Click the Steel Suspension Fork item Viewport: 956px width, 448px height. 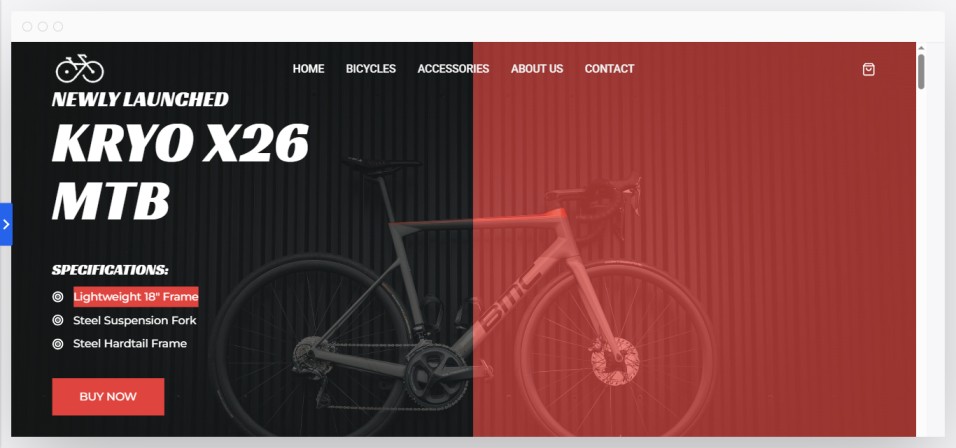click(135, 320)
